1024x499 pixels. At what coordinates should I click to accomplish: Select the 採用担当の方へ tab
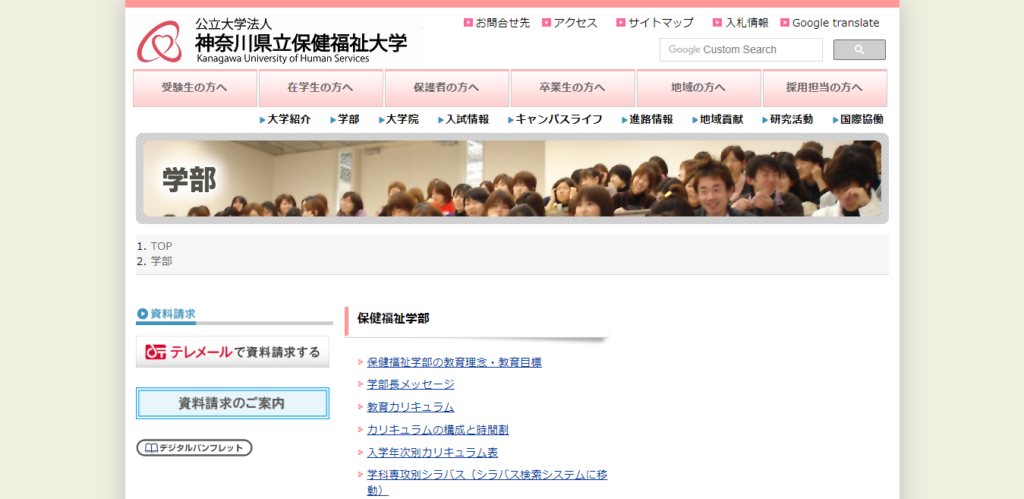[x=825, y=88]
